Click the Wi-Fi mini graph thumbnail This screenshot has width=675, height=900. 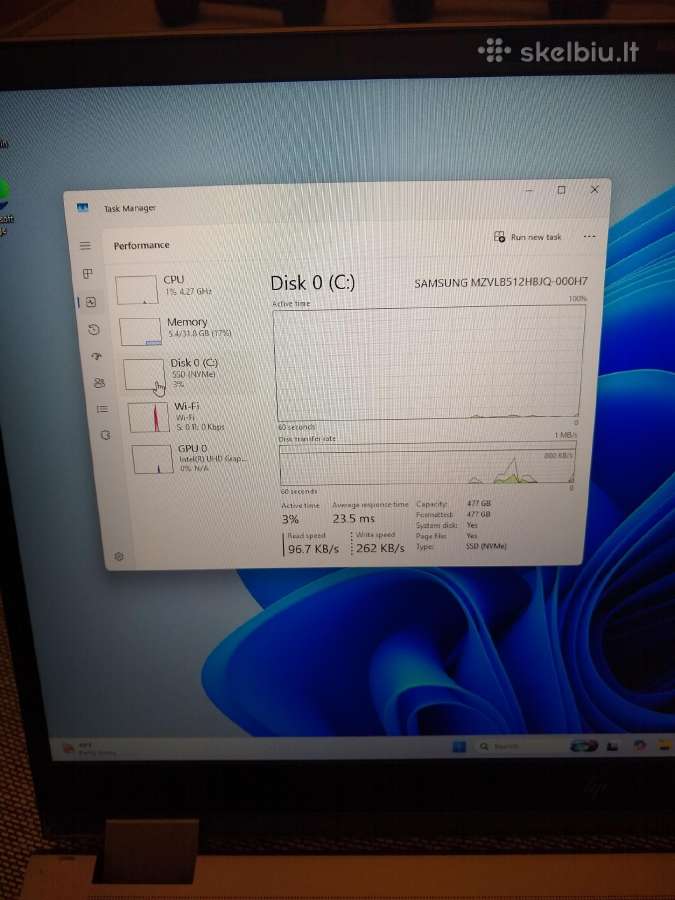pos(149,417)
